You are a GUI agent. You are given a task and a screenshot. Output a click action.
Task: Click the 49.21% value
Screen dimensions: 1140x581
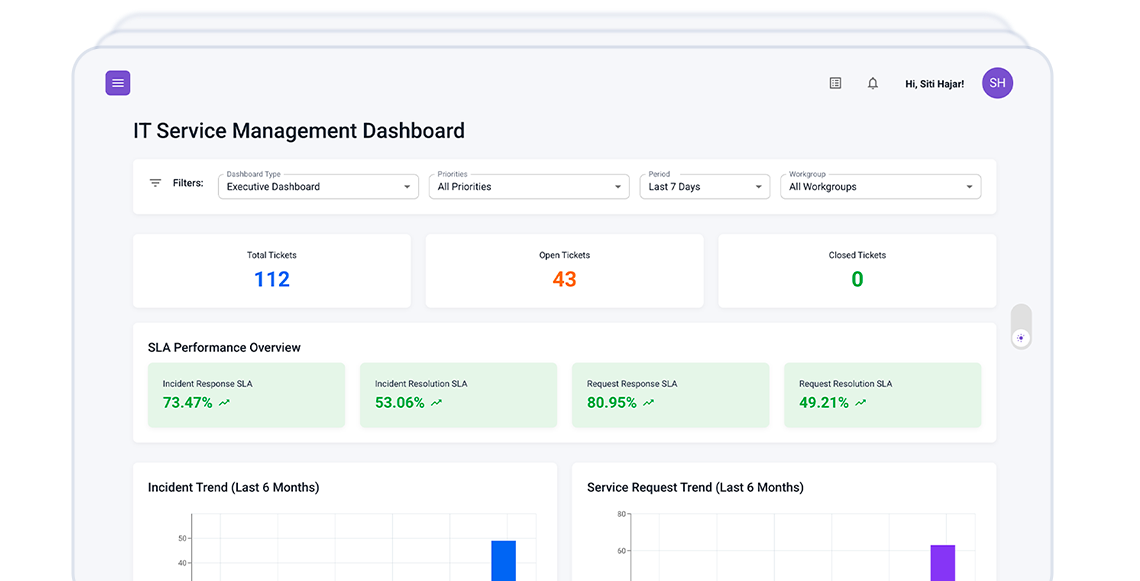[x=824, y=403]
